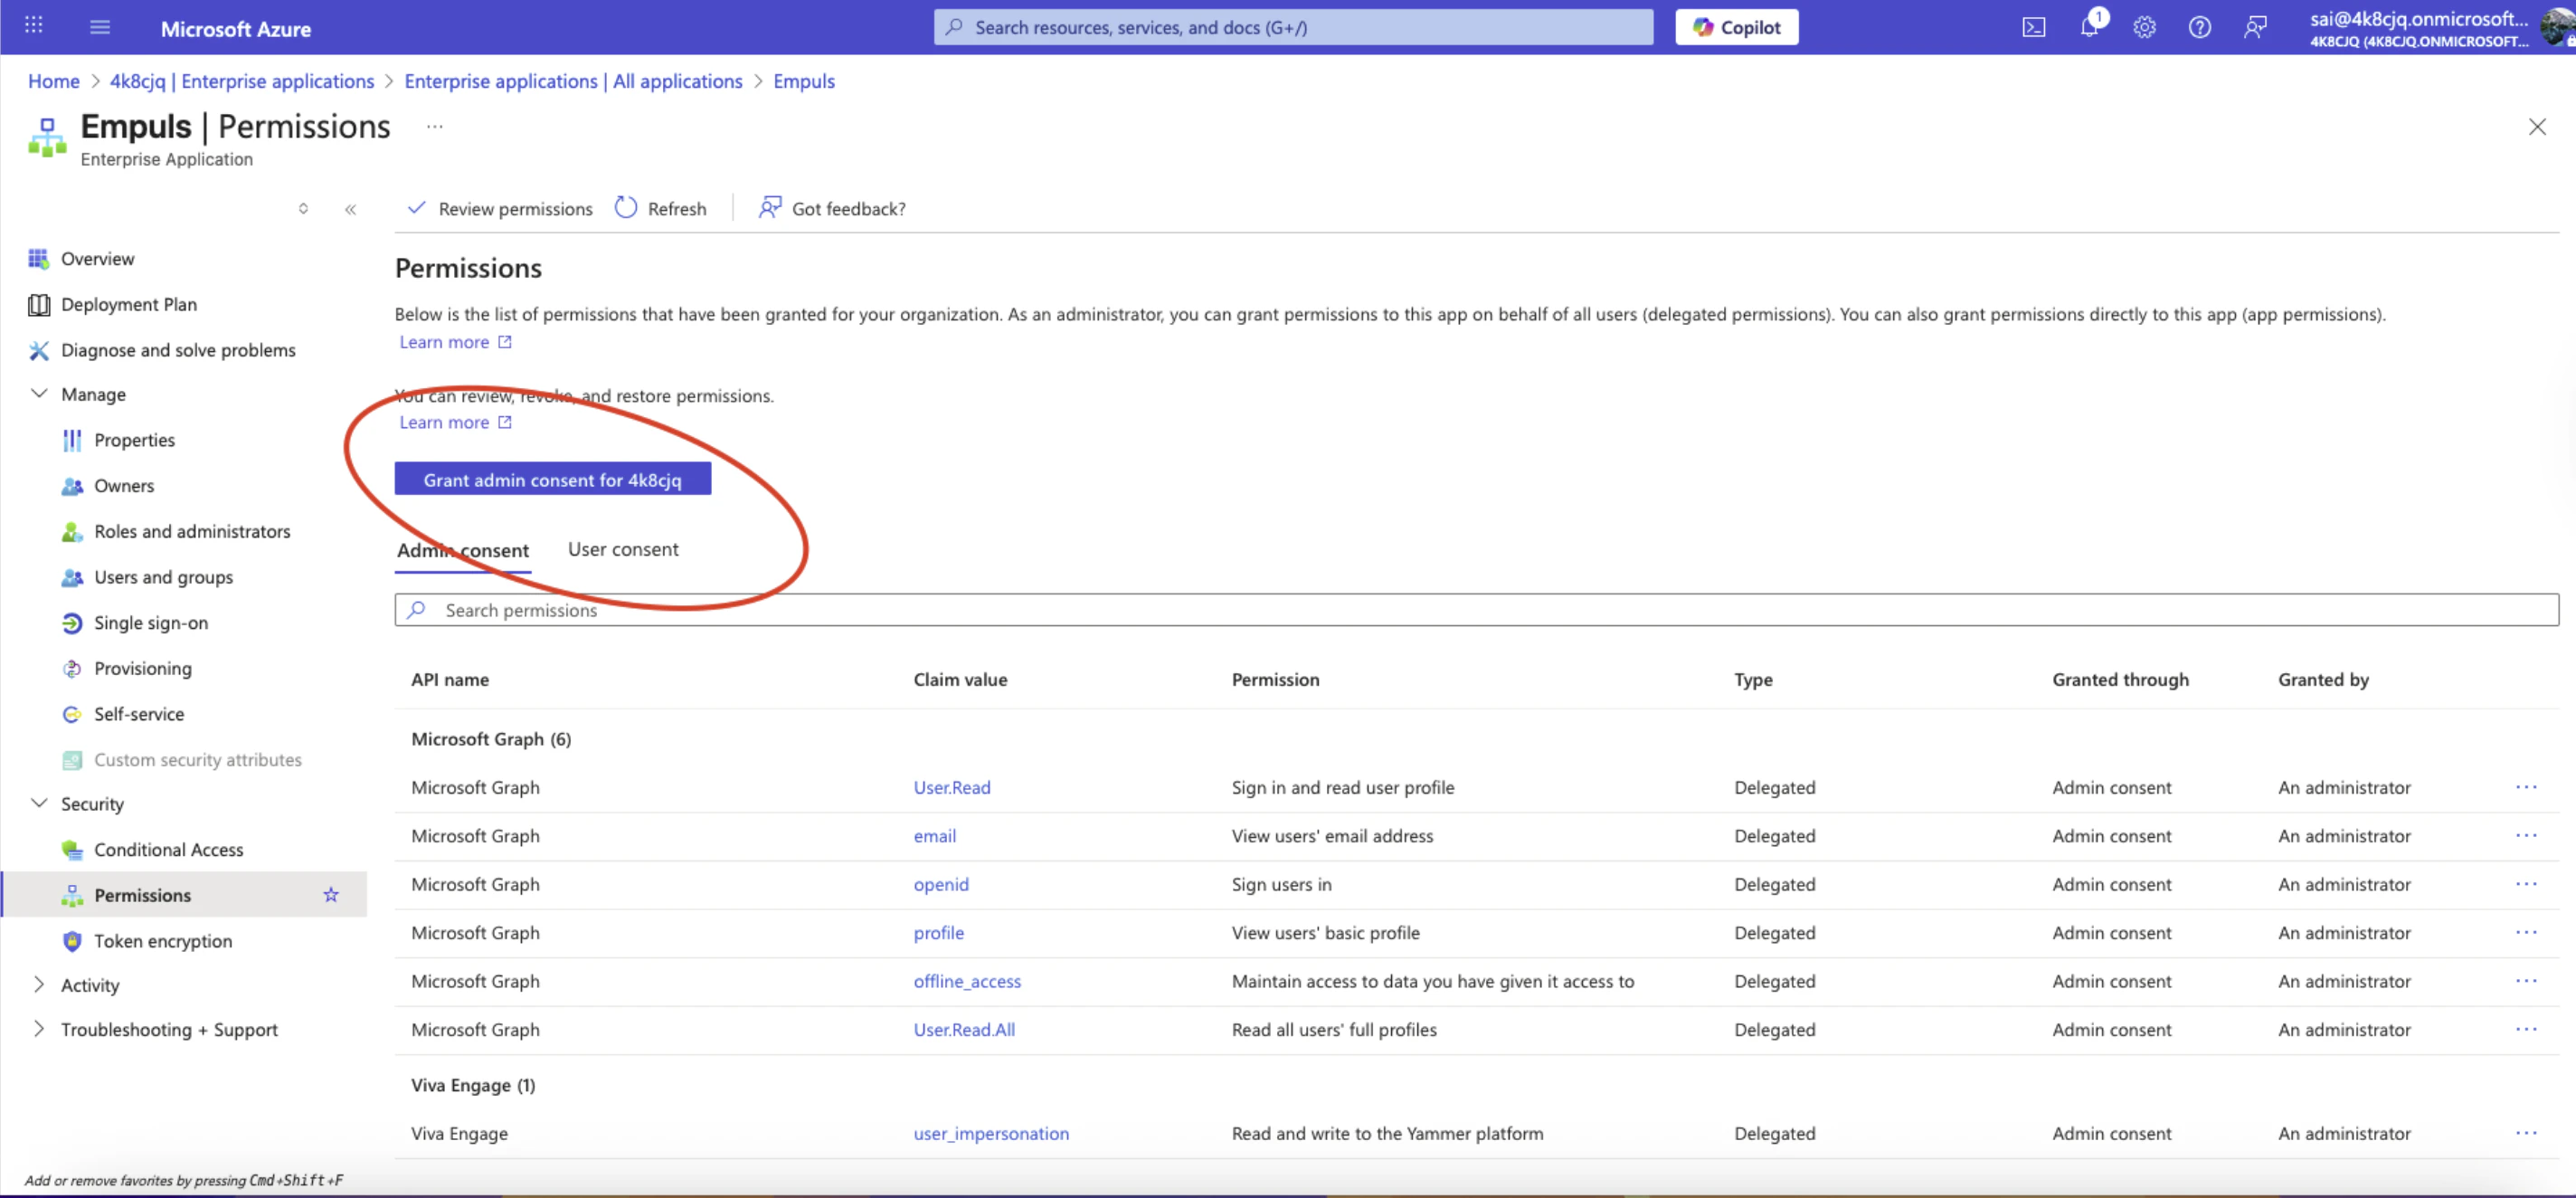Open the ellipsis menu for user_impersonation row

click(x=2526, y=1134)
